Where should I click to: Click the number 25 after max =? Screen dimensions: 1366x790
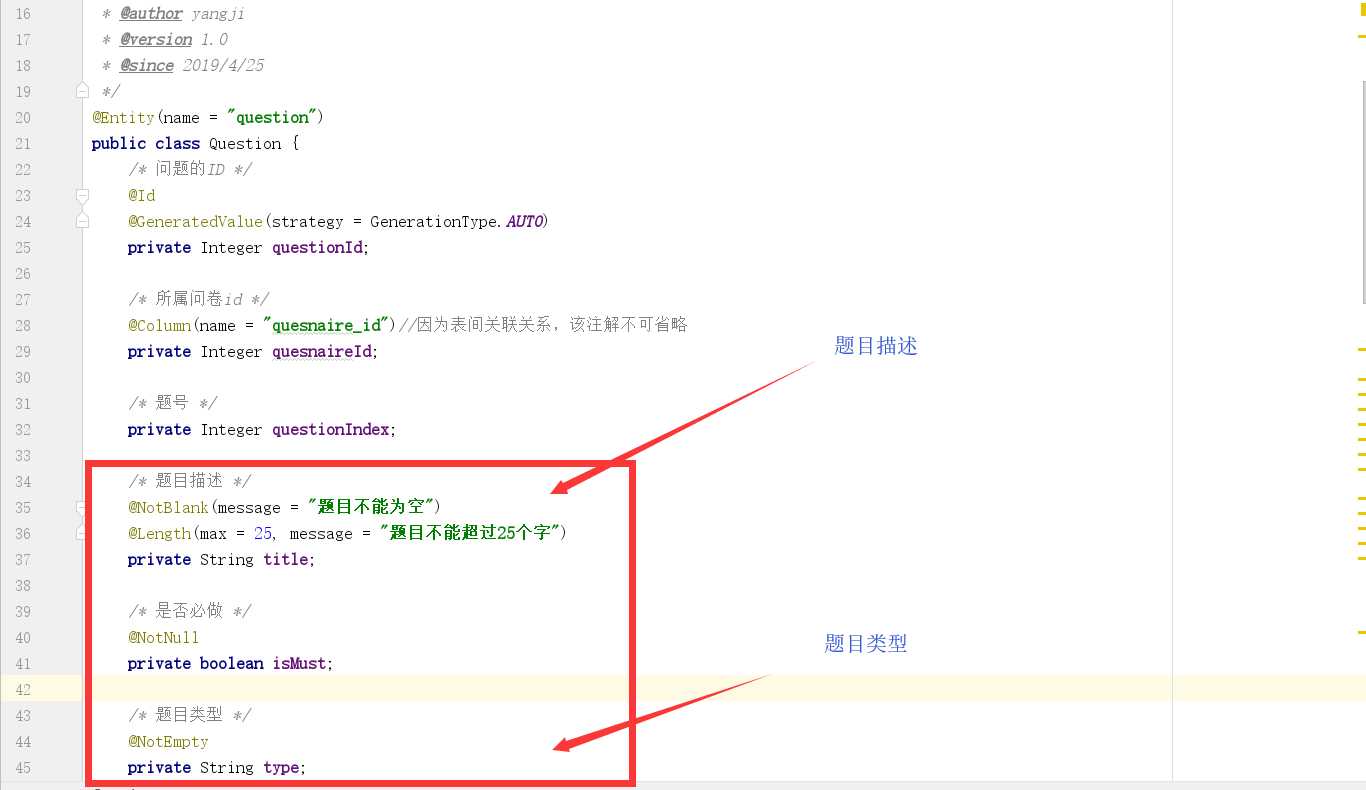pyautogui.click(x=263, y=533)
